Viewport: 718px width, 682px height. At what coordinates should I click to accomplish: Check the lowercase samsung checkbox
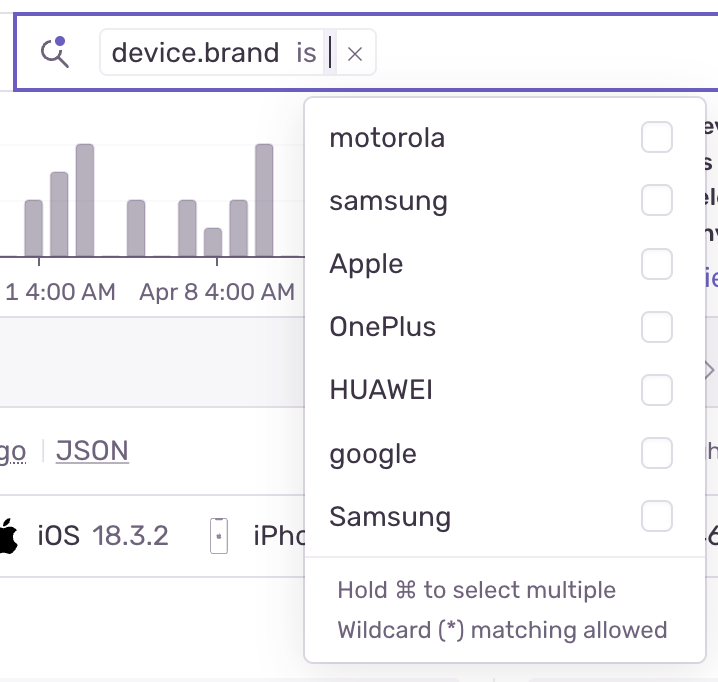pos(657,200)
